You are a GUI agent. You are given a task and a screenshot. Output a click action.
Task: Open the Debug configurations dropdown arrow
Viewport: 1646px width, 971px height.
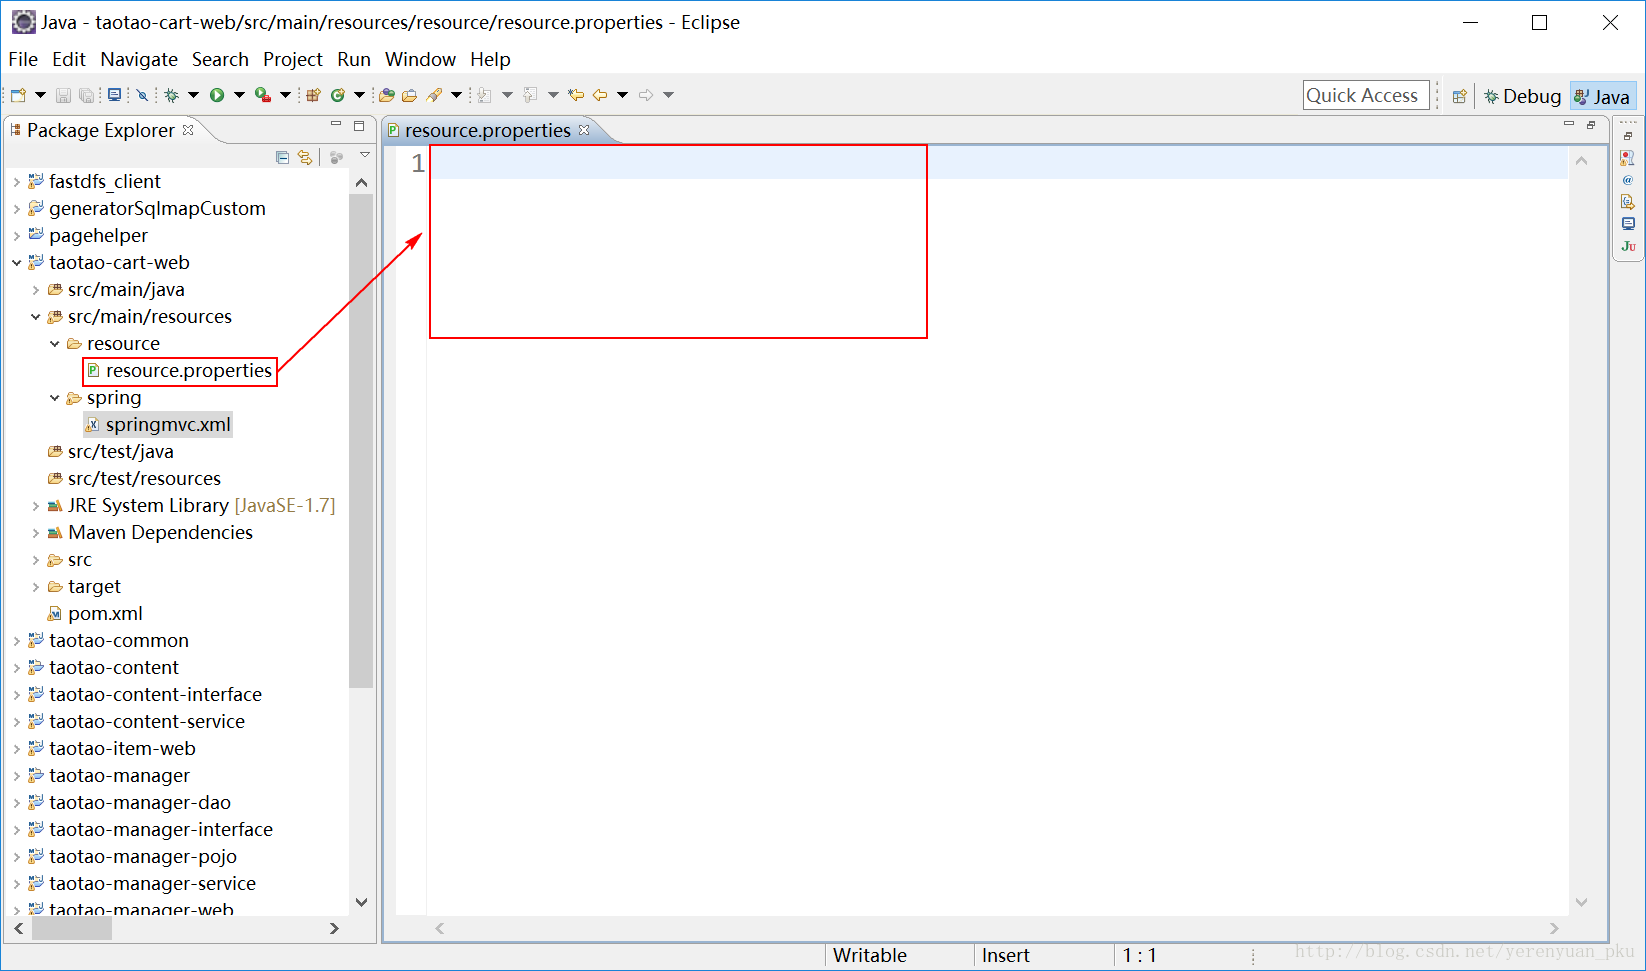pyautogui.click(x=193, y=95)
